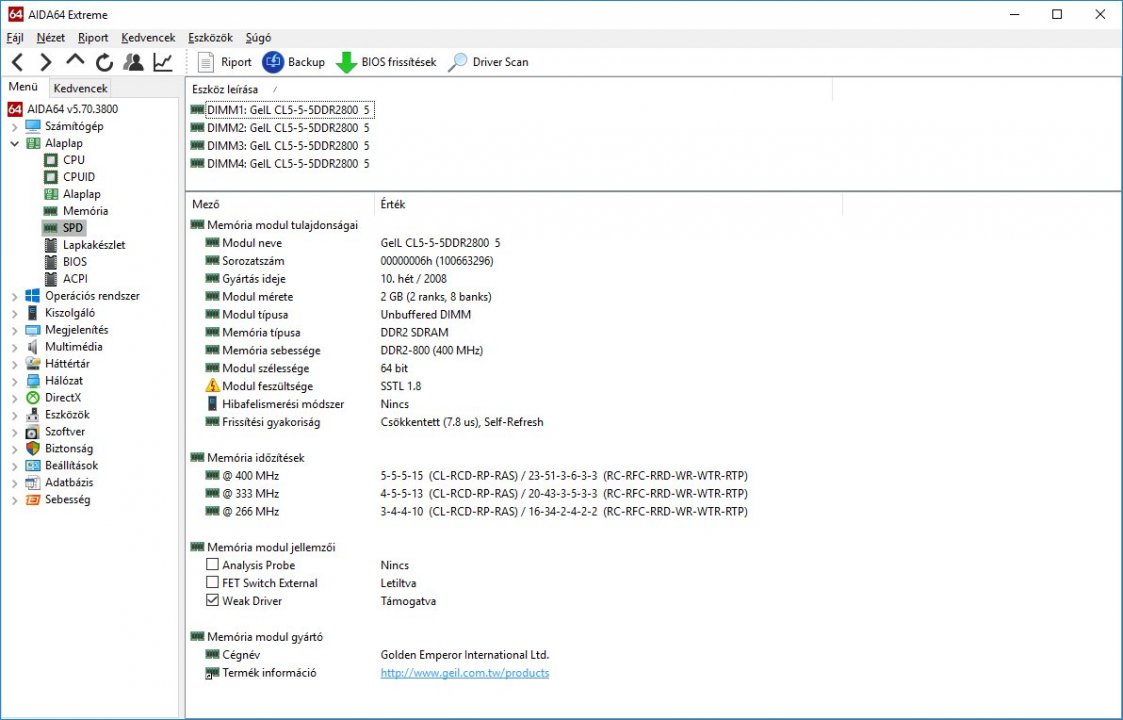Expand the DirectX node

click(x=14, y=398)
